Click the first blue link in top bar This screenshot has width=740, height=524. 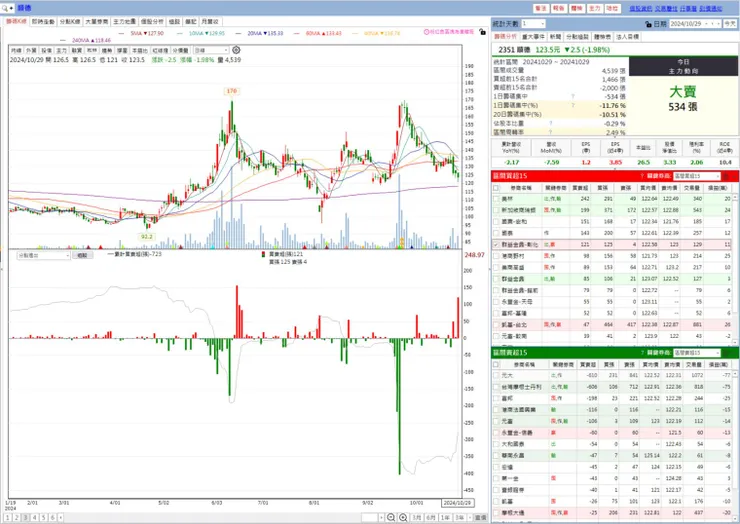point(641,8)
